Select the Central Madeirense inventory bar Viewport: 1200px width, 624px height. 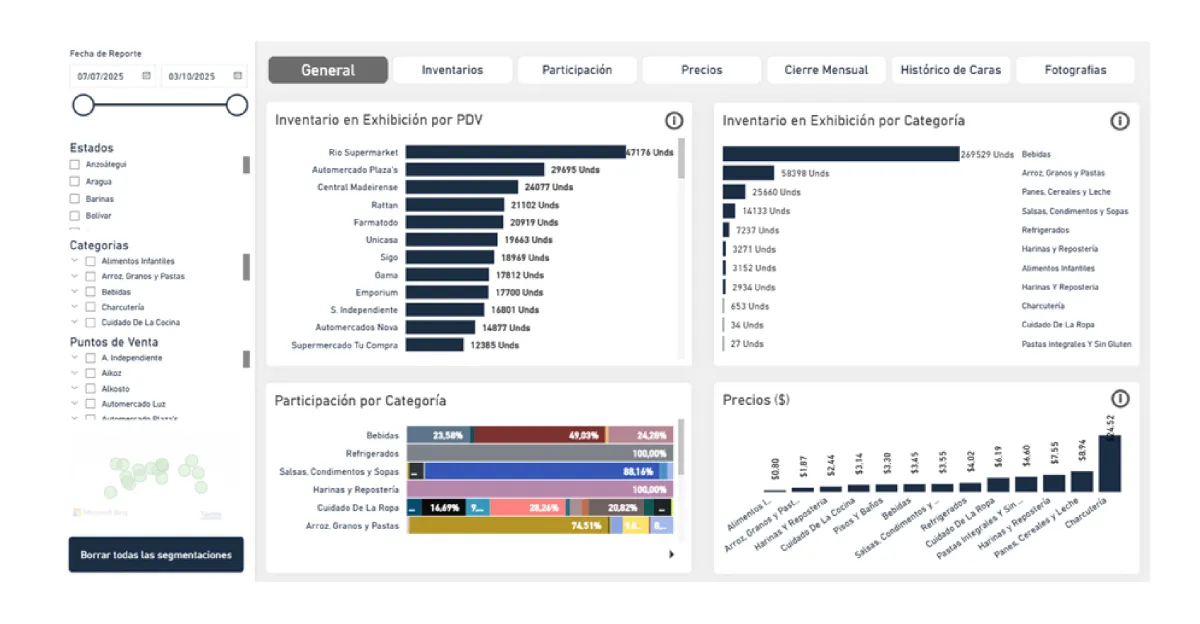(462, 187)
